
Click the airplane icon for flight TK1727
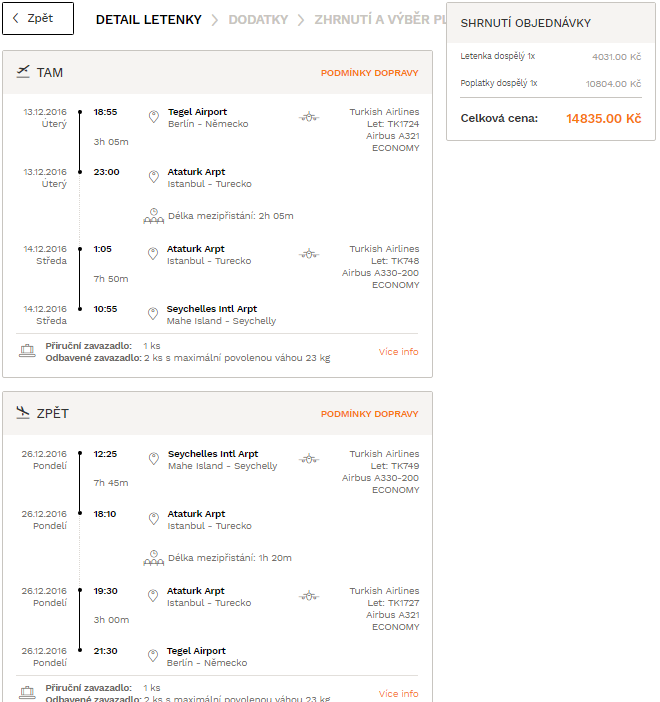pyautogui.click(x=309, y=596)
